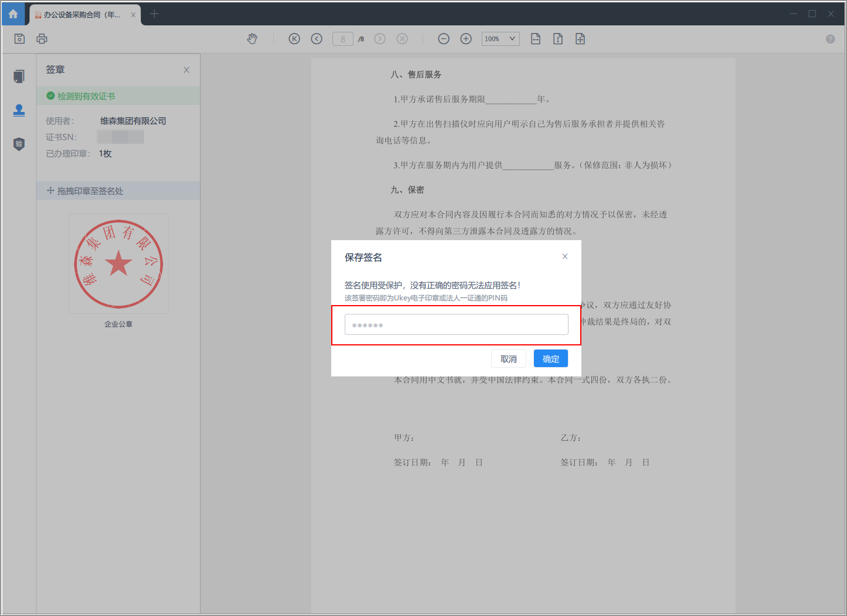Close the 签章 panel
The height and width of the screenshot is (616, 847).
[186, 70]
